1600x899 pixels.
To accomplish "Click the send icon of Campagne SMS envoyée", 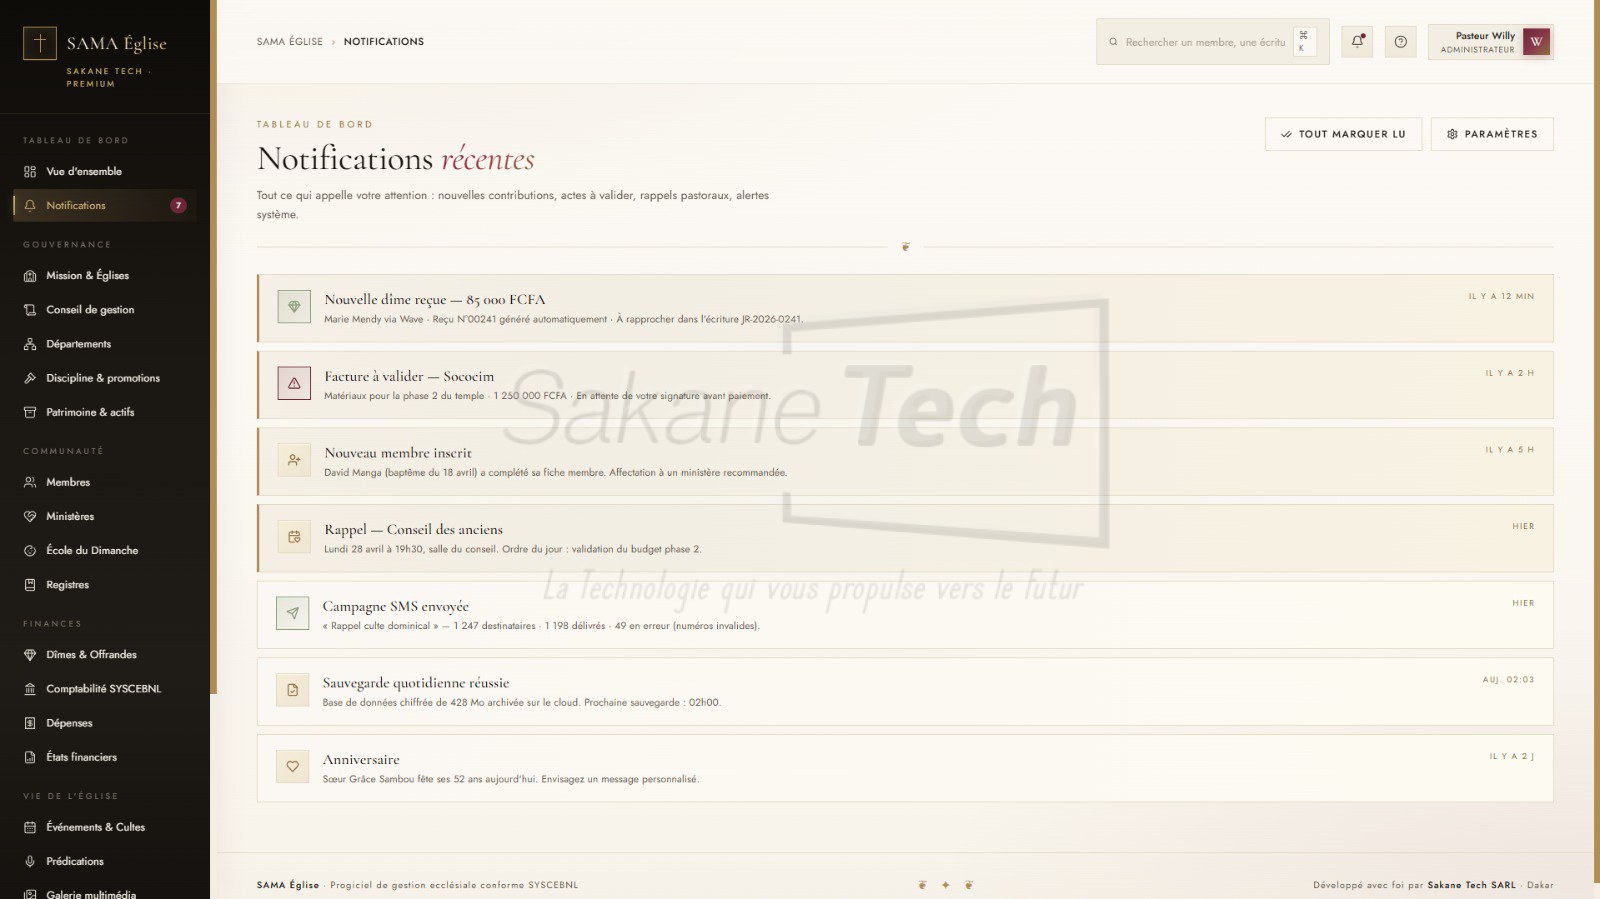I will [292, 613].
